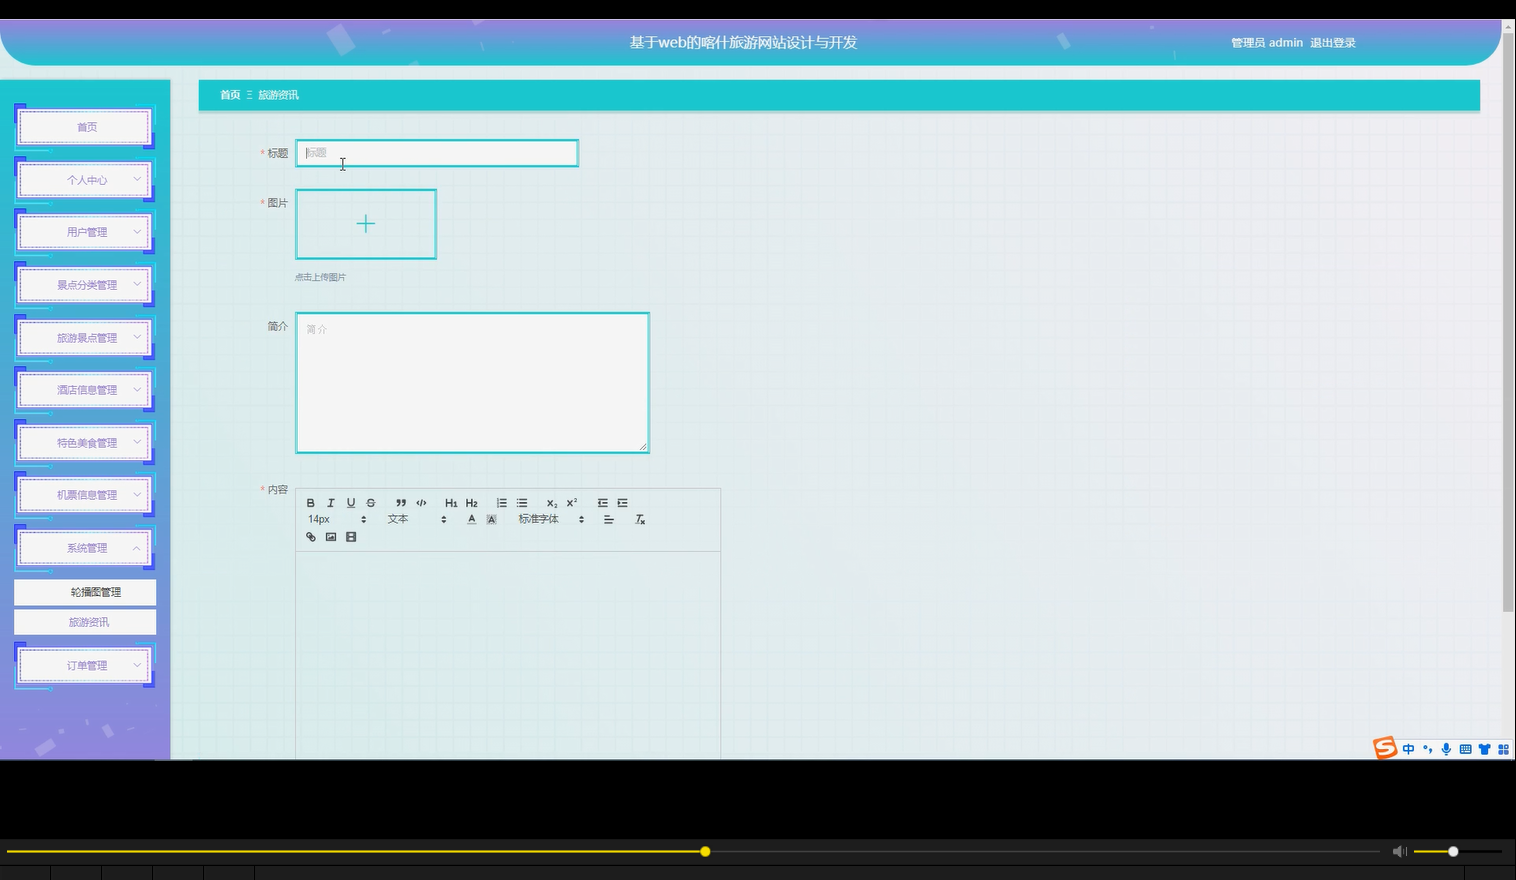Viewport: 1516px width, 880px height.
Task: Start an ordered numbered list
Action: click(x=502, y=503)
